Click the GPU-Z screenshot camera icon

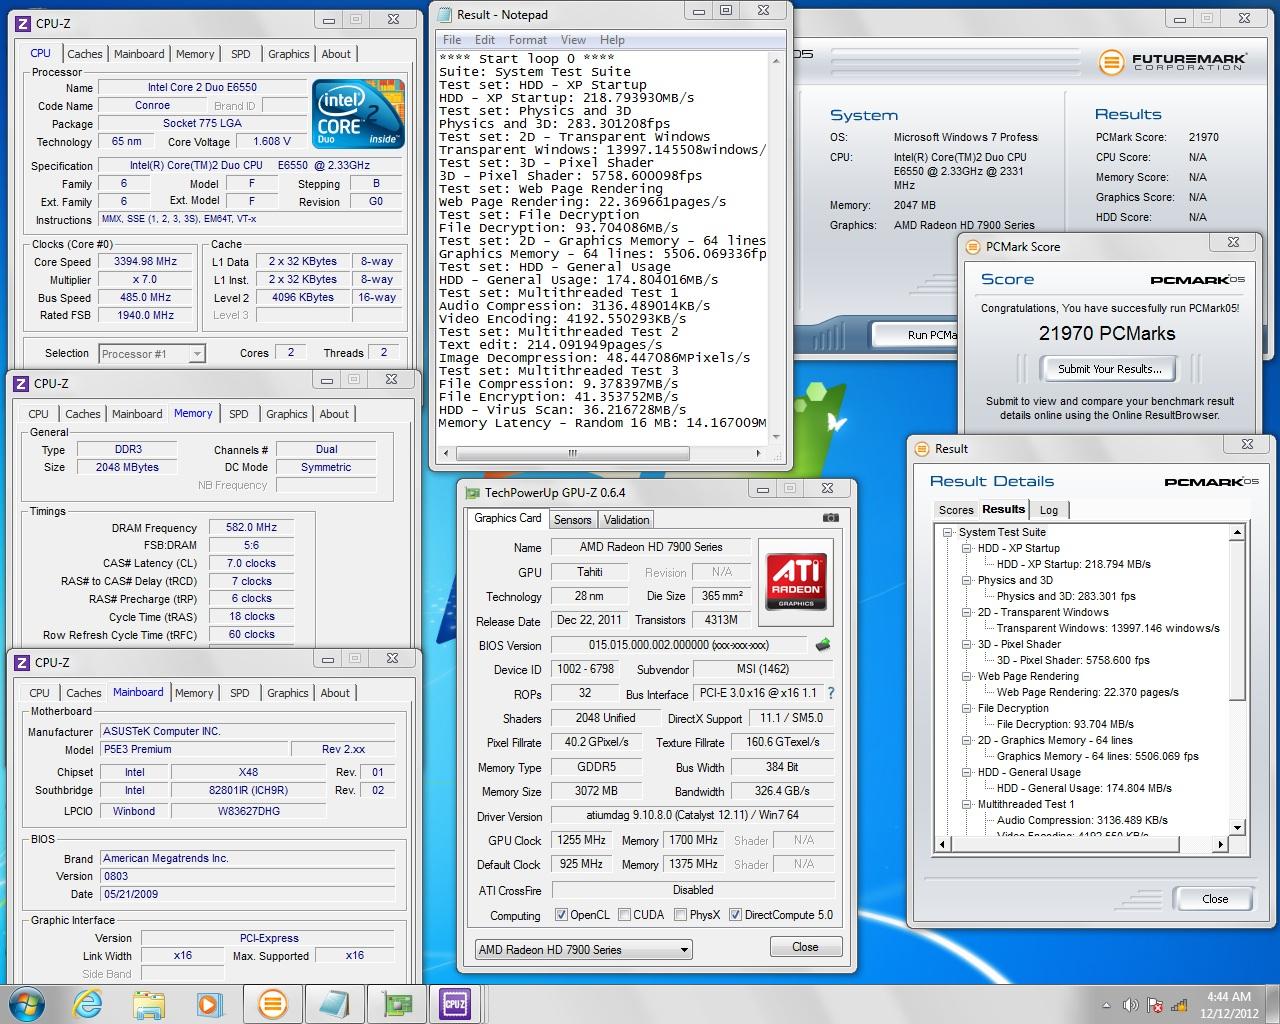830,518
